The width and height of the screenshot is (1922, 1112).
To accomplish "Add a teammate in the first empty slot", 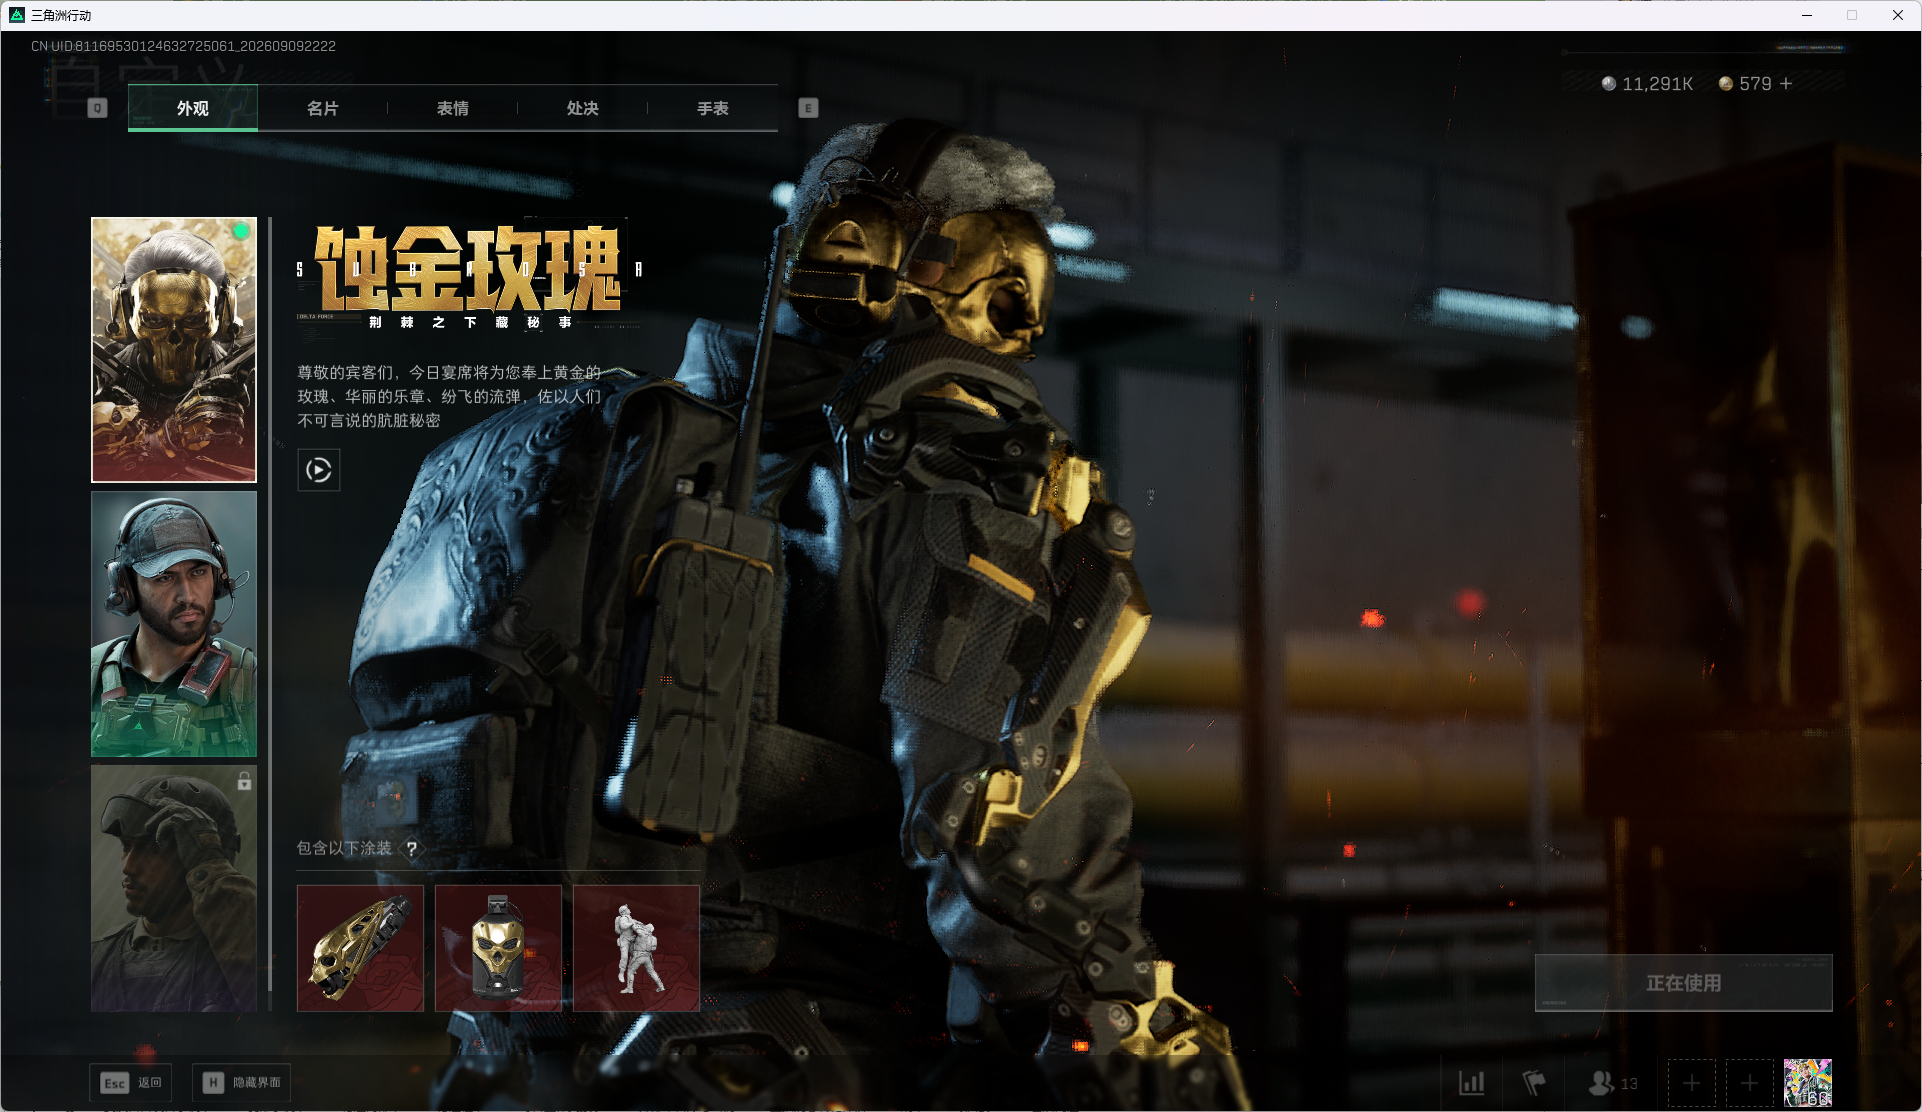I will [1692, 1083].
